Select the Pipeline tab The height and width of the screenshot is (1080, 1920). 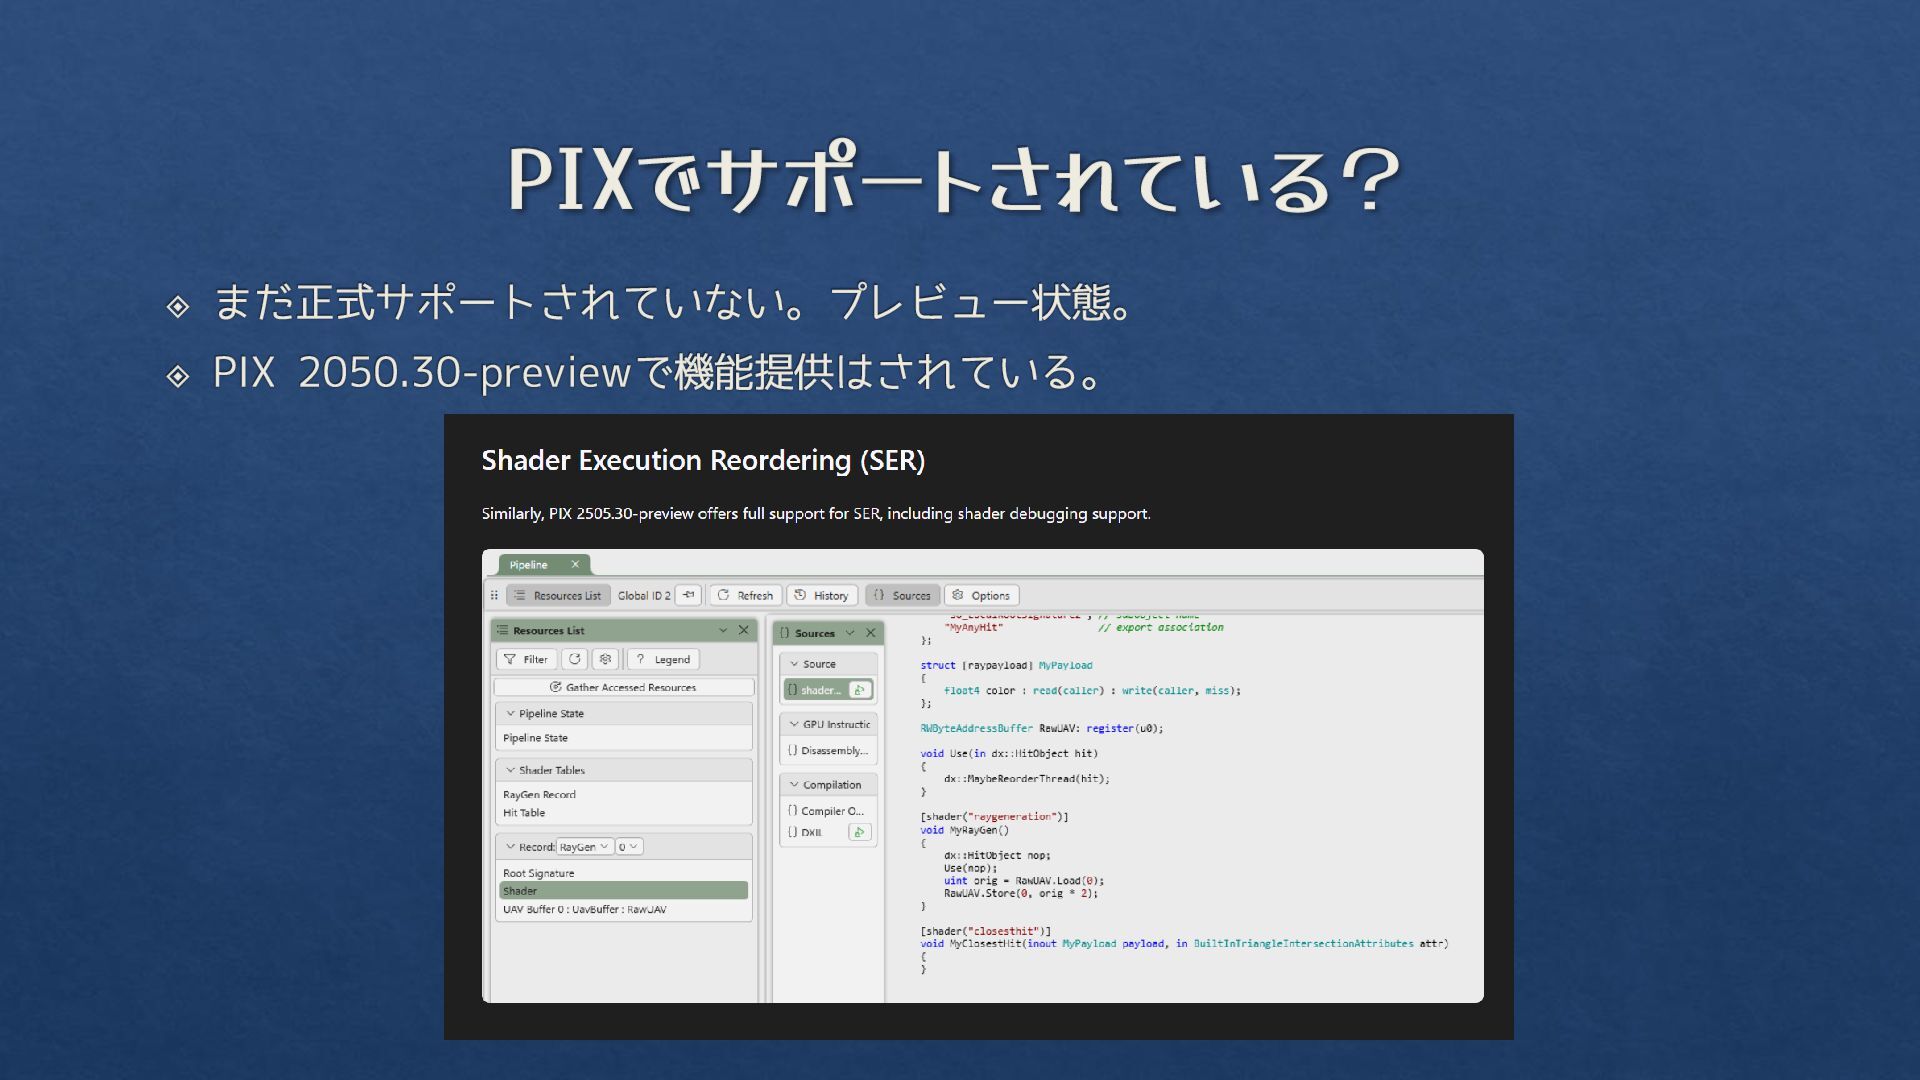click(529, 565)
